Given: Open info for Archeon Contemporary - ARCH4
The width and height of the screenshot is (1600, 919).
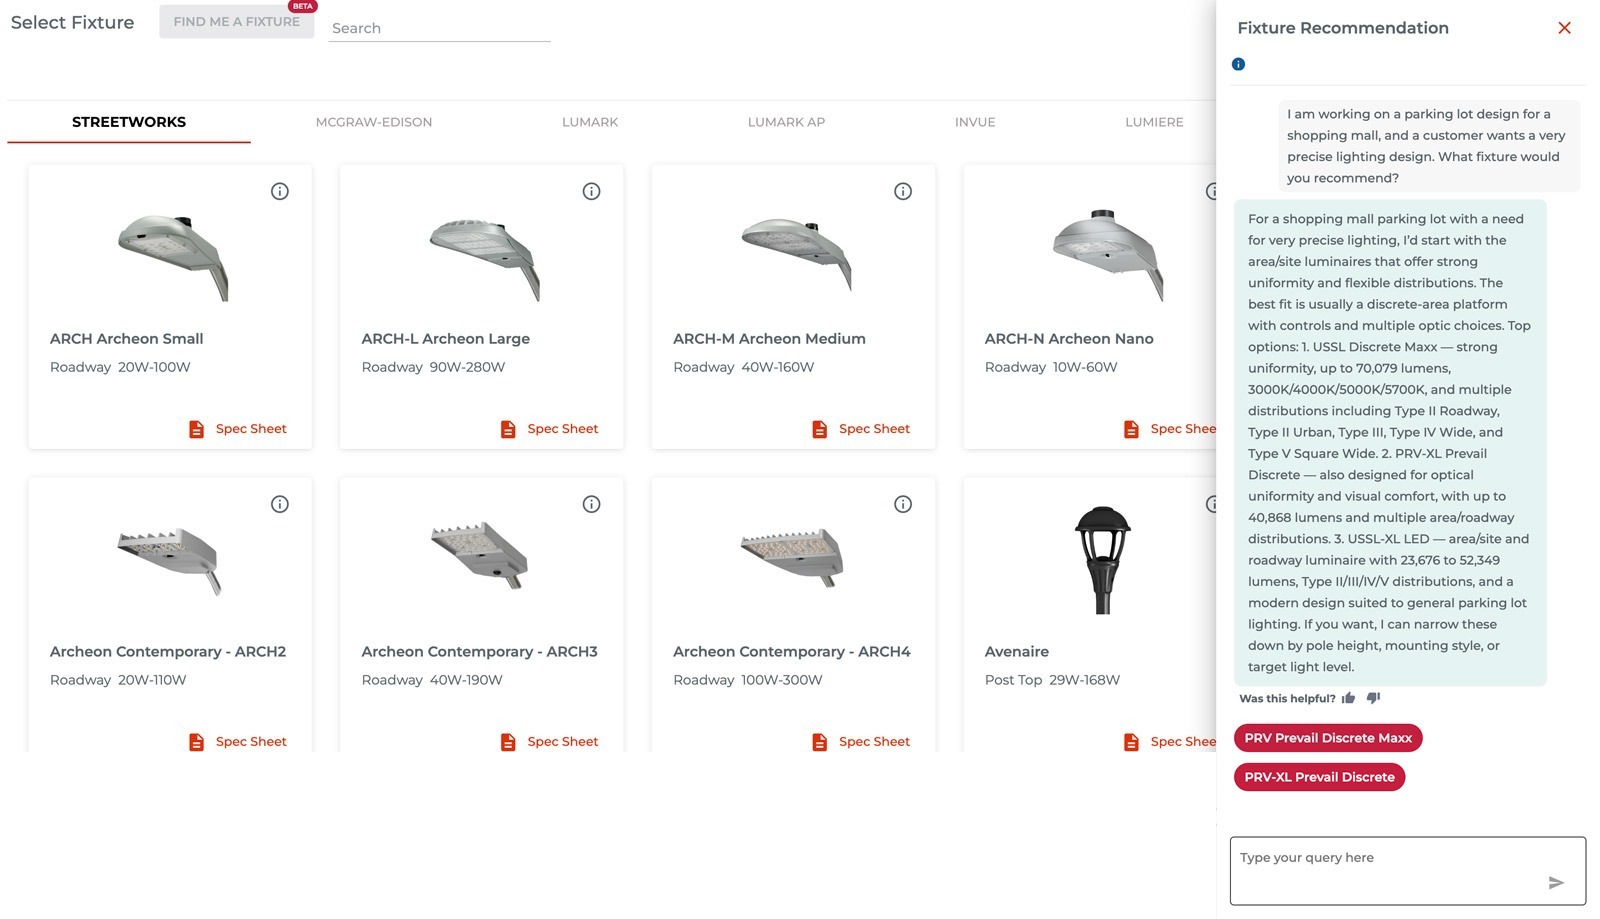Looking at the screenshot, I should click(903, 504).
